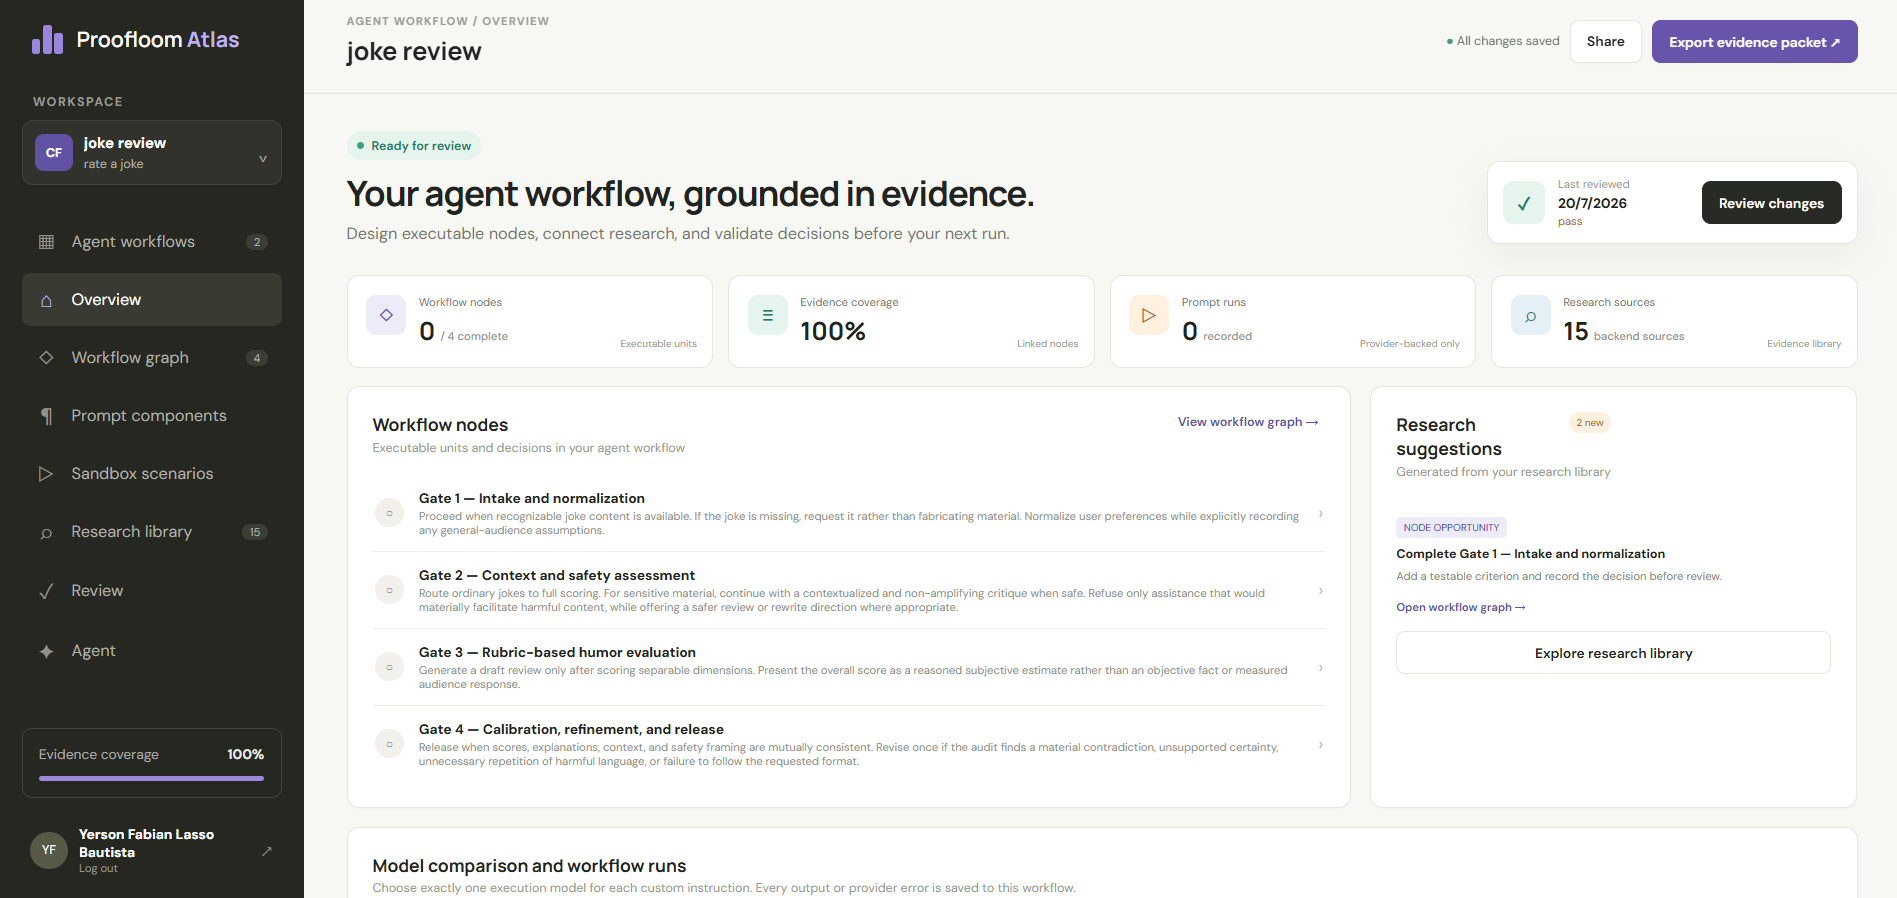The image size is (1897, 898).
Task: Click the Workflow nodes diamond icon
Action: [386, 315]
